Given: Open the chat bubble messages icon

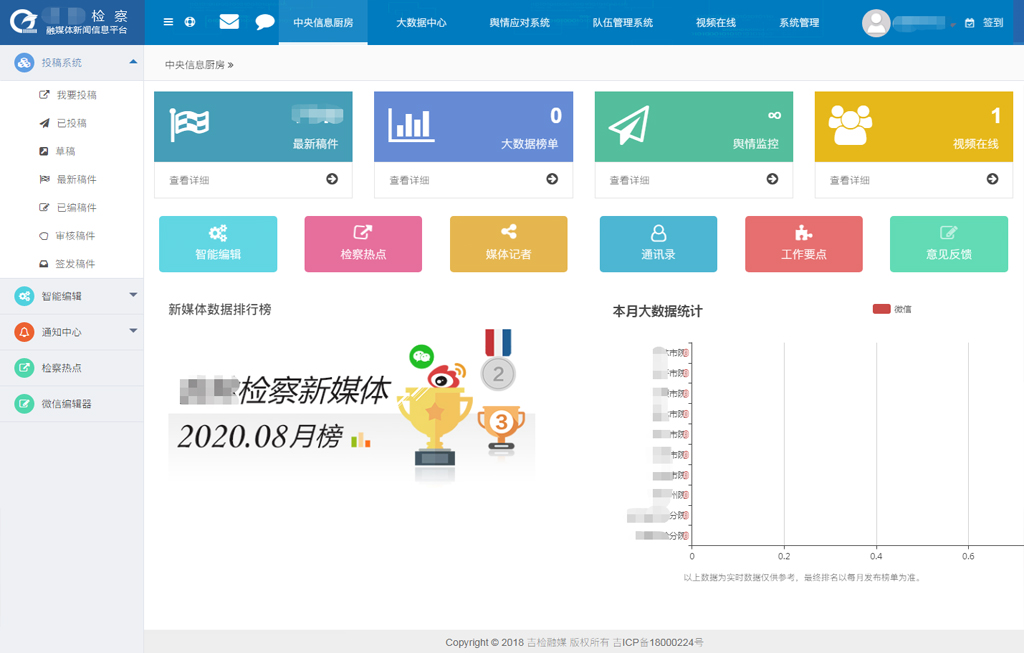Looking at the screenshot, I should [x=264, y=22].
